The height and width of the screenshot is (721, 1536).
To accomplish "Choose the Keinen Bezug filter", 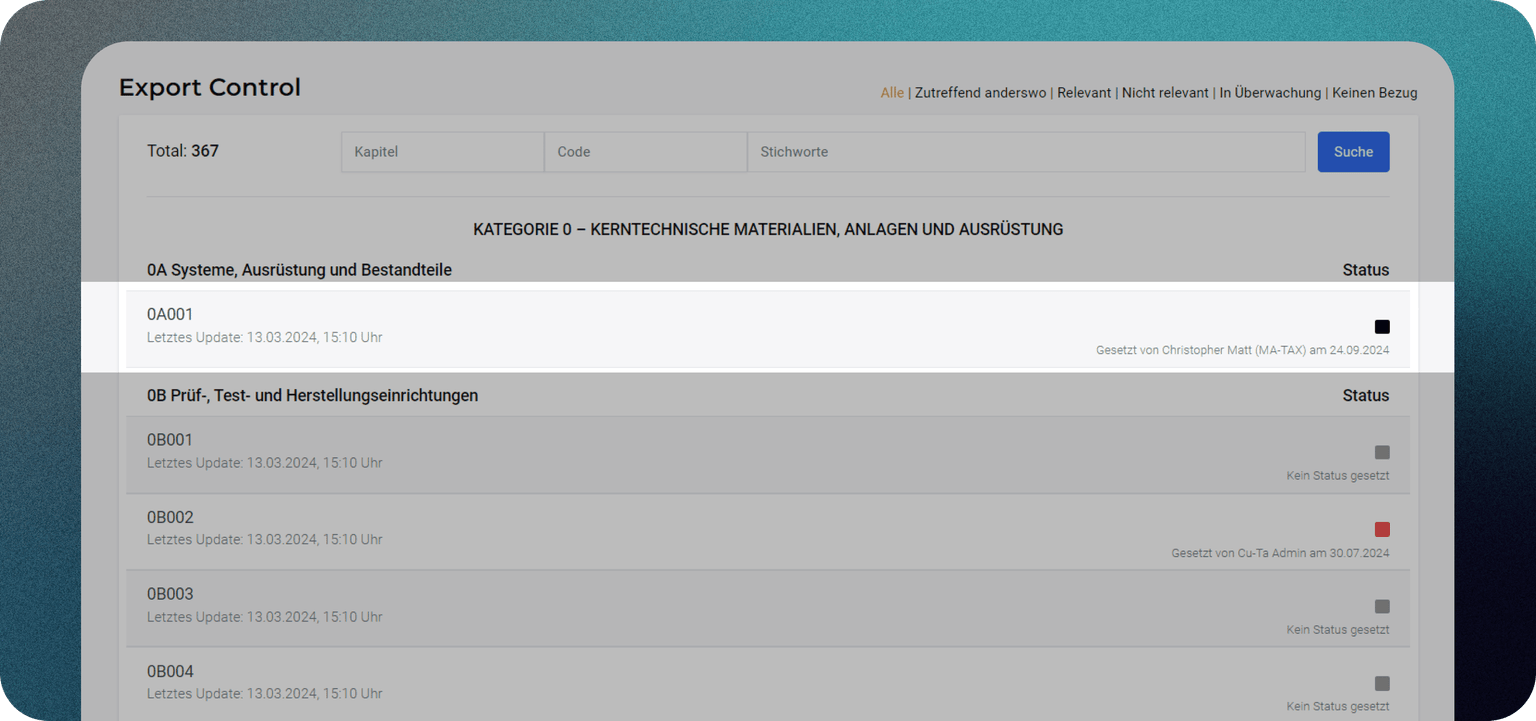I will click(1374, 93).
